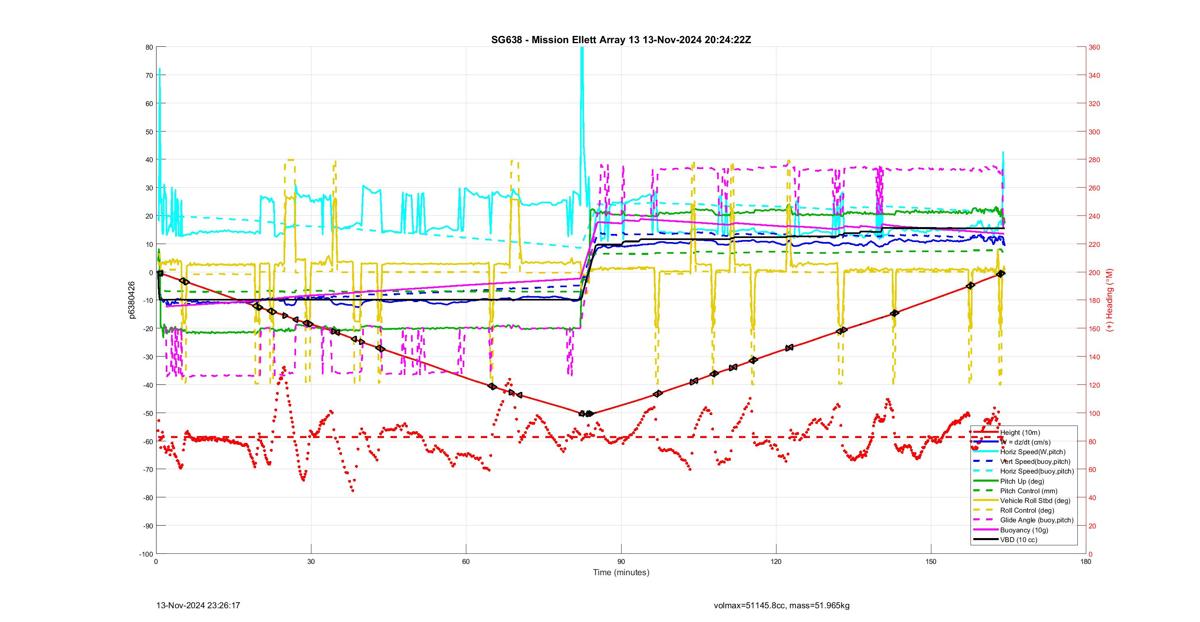Click the x-axis tick label '60'
Screen dimensions: 1200x622
coord(465,561)
